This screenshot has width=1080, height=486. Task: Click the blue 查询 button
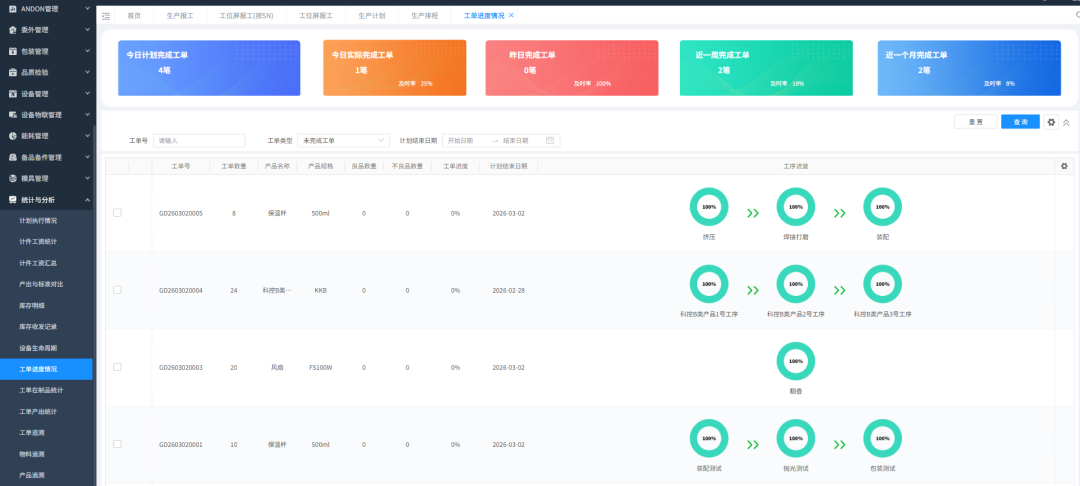pyautogui.click(x=1020, y=122)
